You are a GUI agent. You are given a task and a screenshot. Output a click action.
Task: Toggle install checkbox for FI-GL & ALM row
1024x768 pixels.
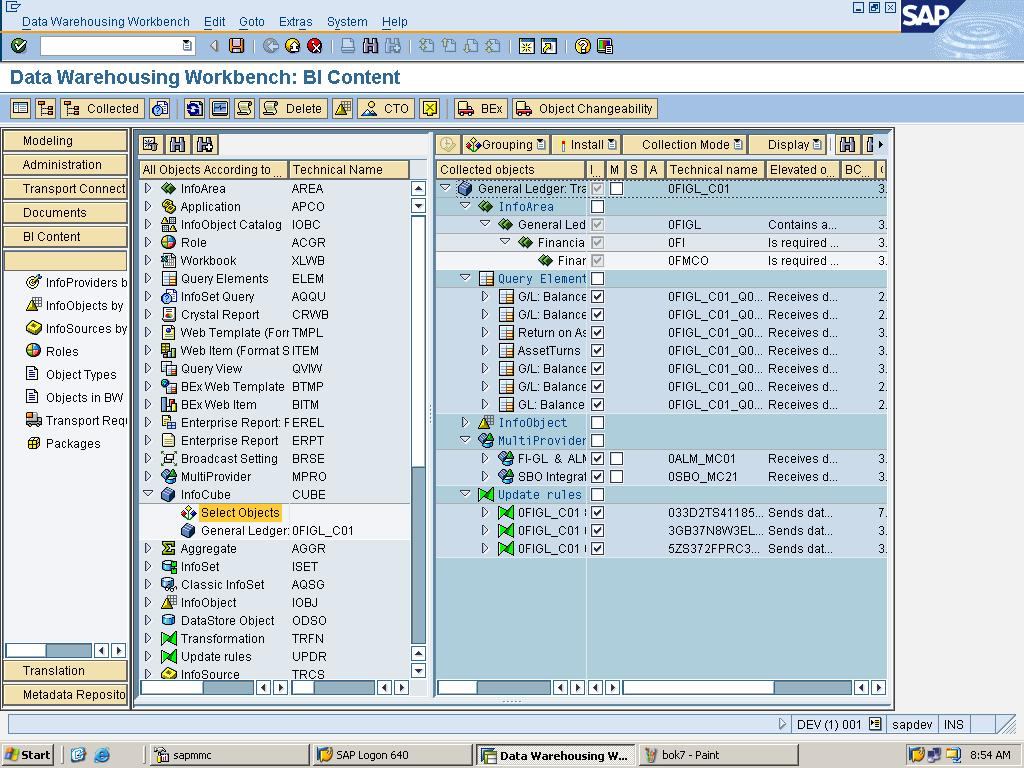point(598,458)
